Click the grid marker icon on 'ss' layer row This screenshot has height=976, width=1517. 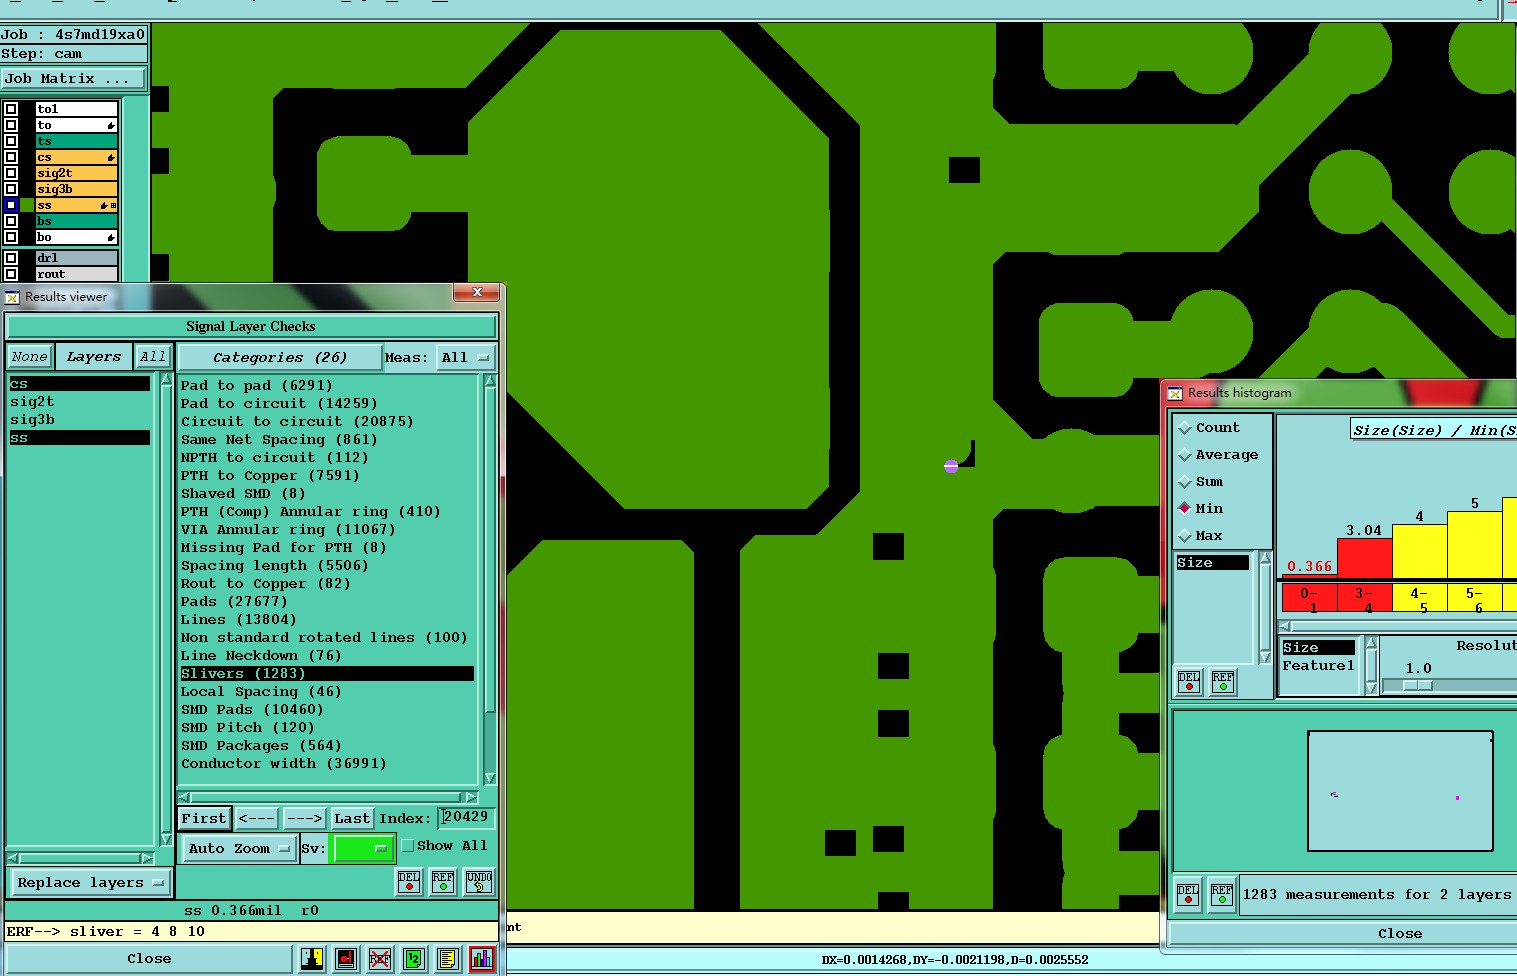click(113, 205)
